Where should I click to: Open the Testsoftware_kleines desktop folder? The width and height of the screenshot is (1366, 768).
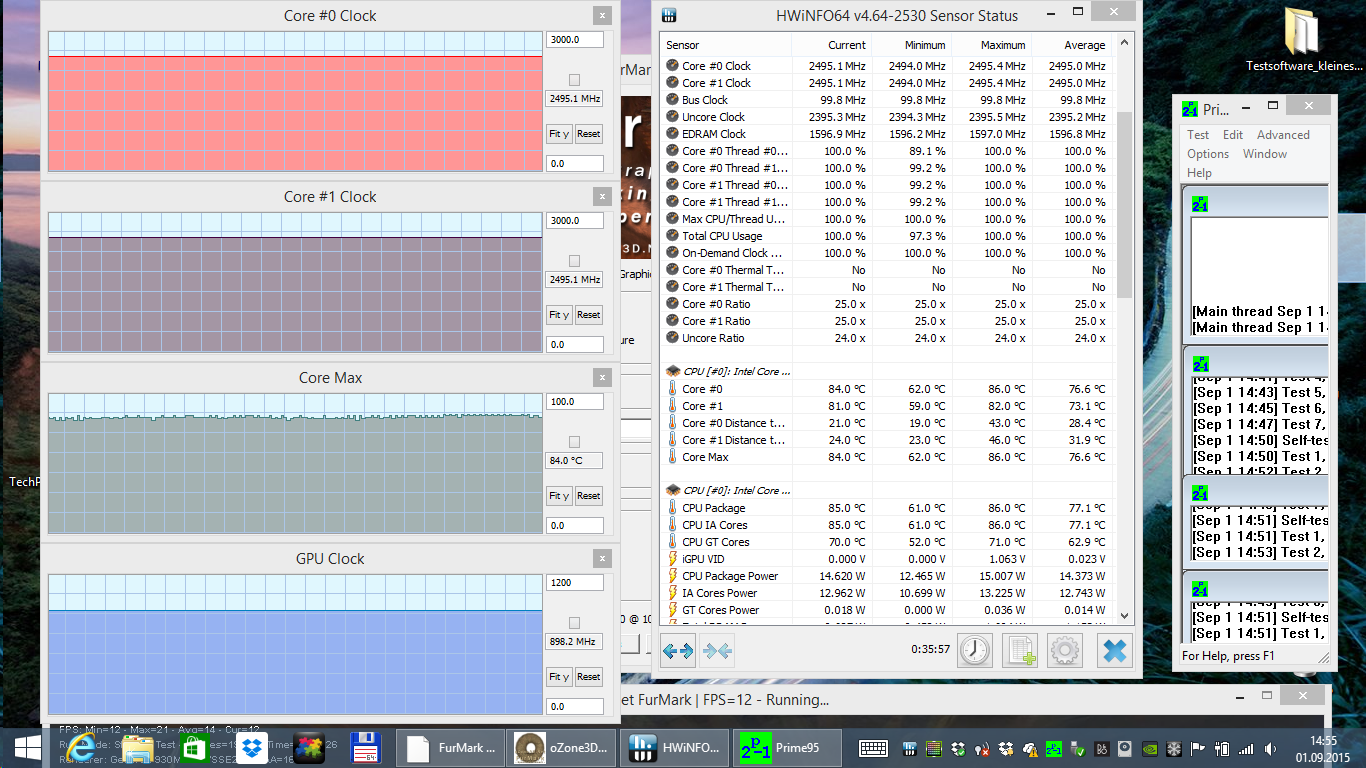coord(1303,42)
